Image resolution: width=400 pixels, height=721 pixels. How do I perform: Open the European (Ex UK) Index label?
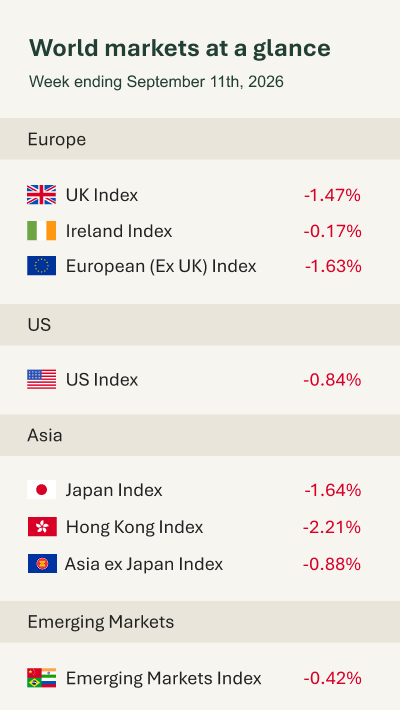pos(161,266)
